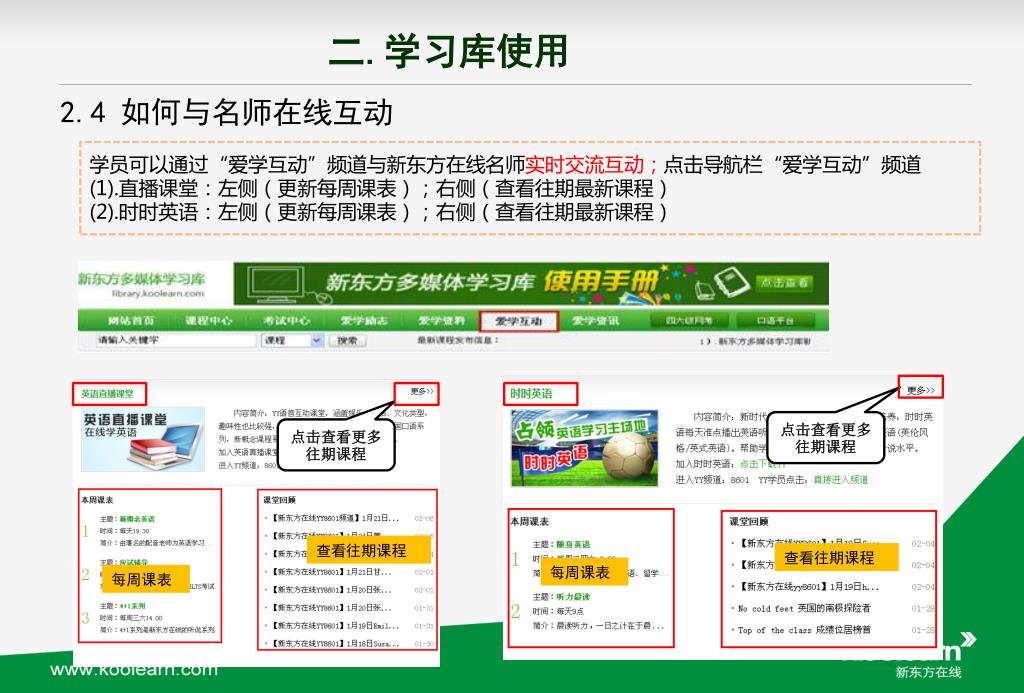Open the 爱学励志 navigation tab
1024x693 pixels.
coord(364,321)
